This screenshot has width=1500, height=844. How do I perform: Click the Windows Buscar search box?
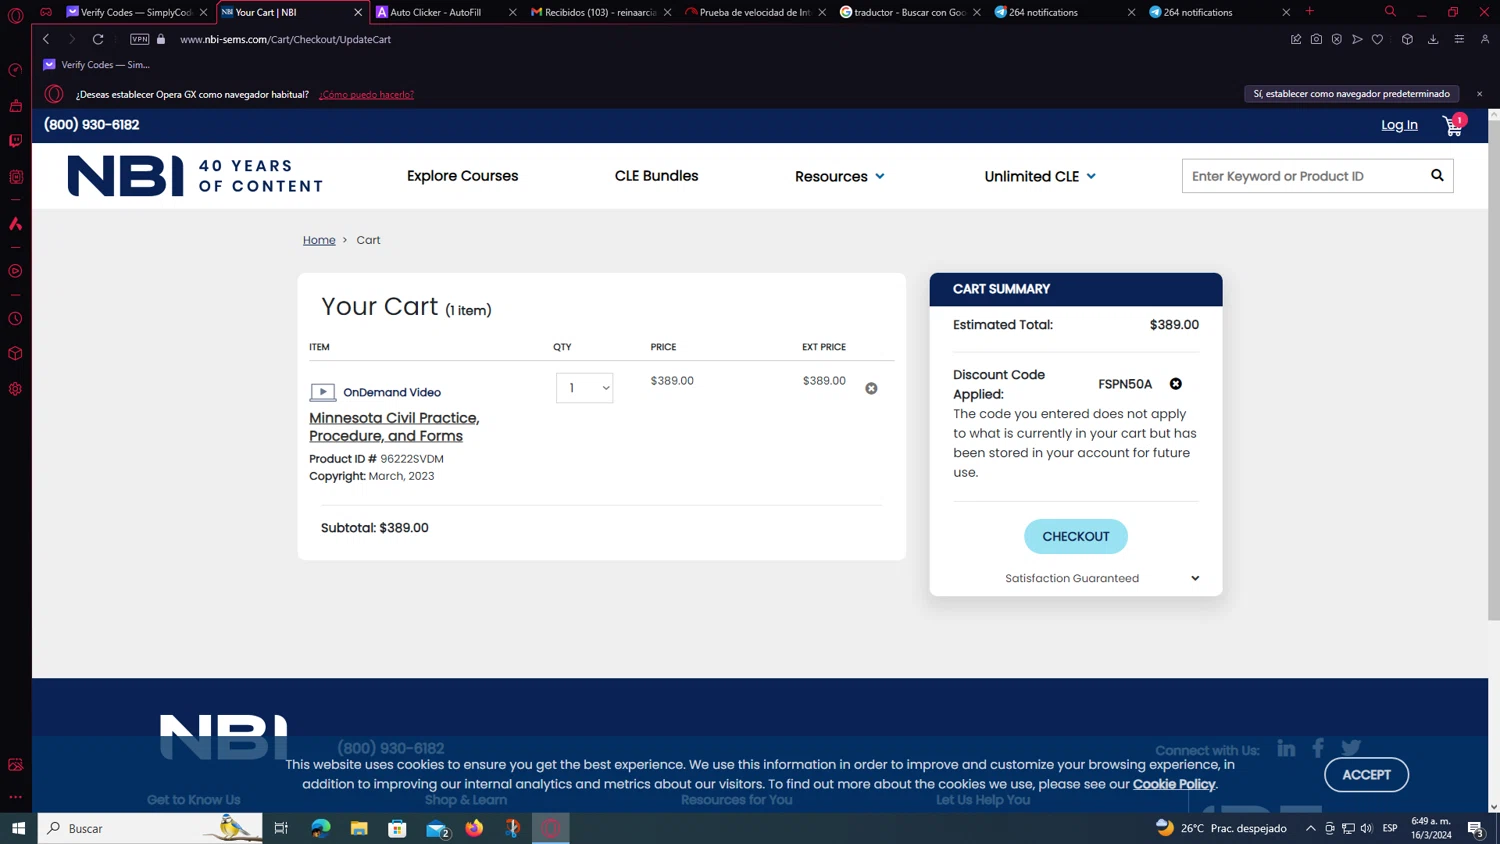[x=150, y=828]
